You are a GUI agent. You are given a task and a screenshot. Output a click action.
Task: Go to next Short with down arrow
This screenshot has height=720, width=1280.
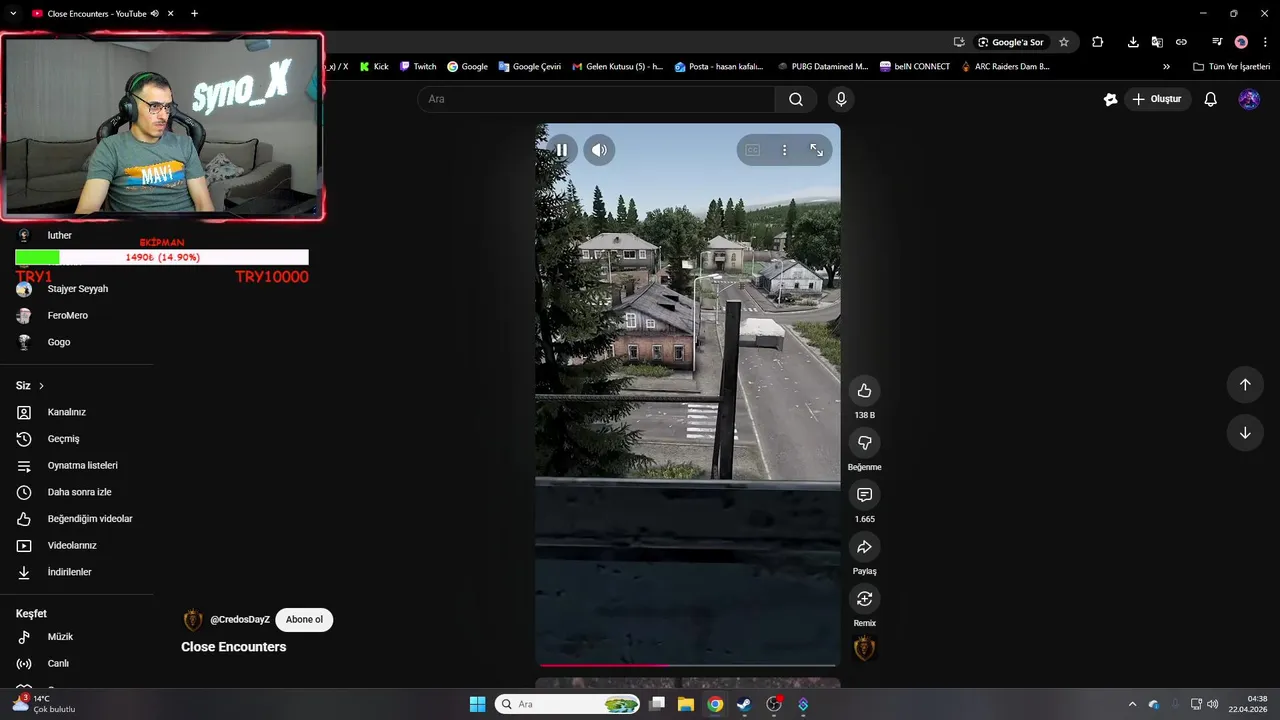[1245, 433]
